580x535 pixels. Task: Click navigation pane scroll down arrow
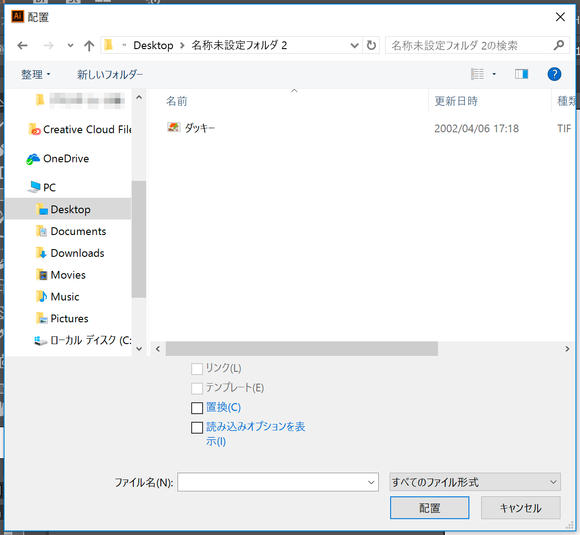pyautogui.click(x=139, y=349)
